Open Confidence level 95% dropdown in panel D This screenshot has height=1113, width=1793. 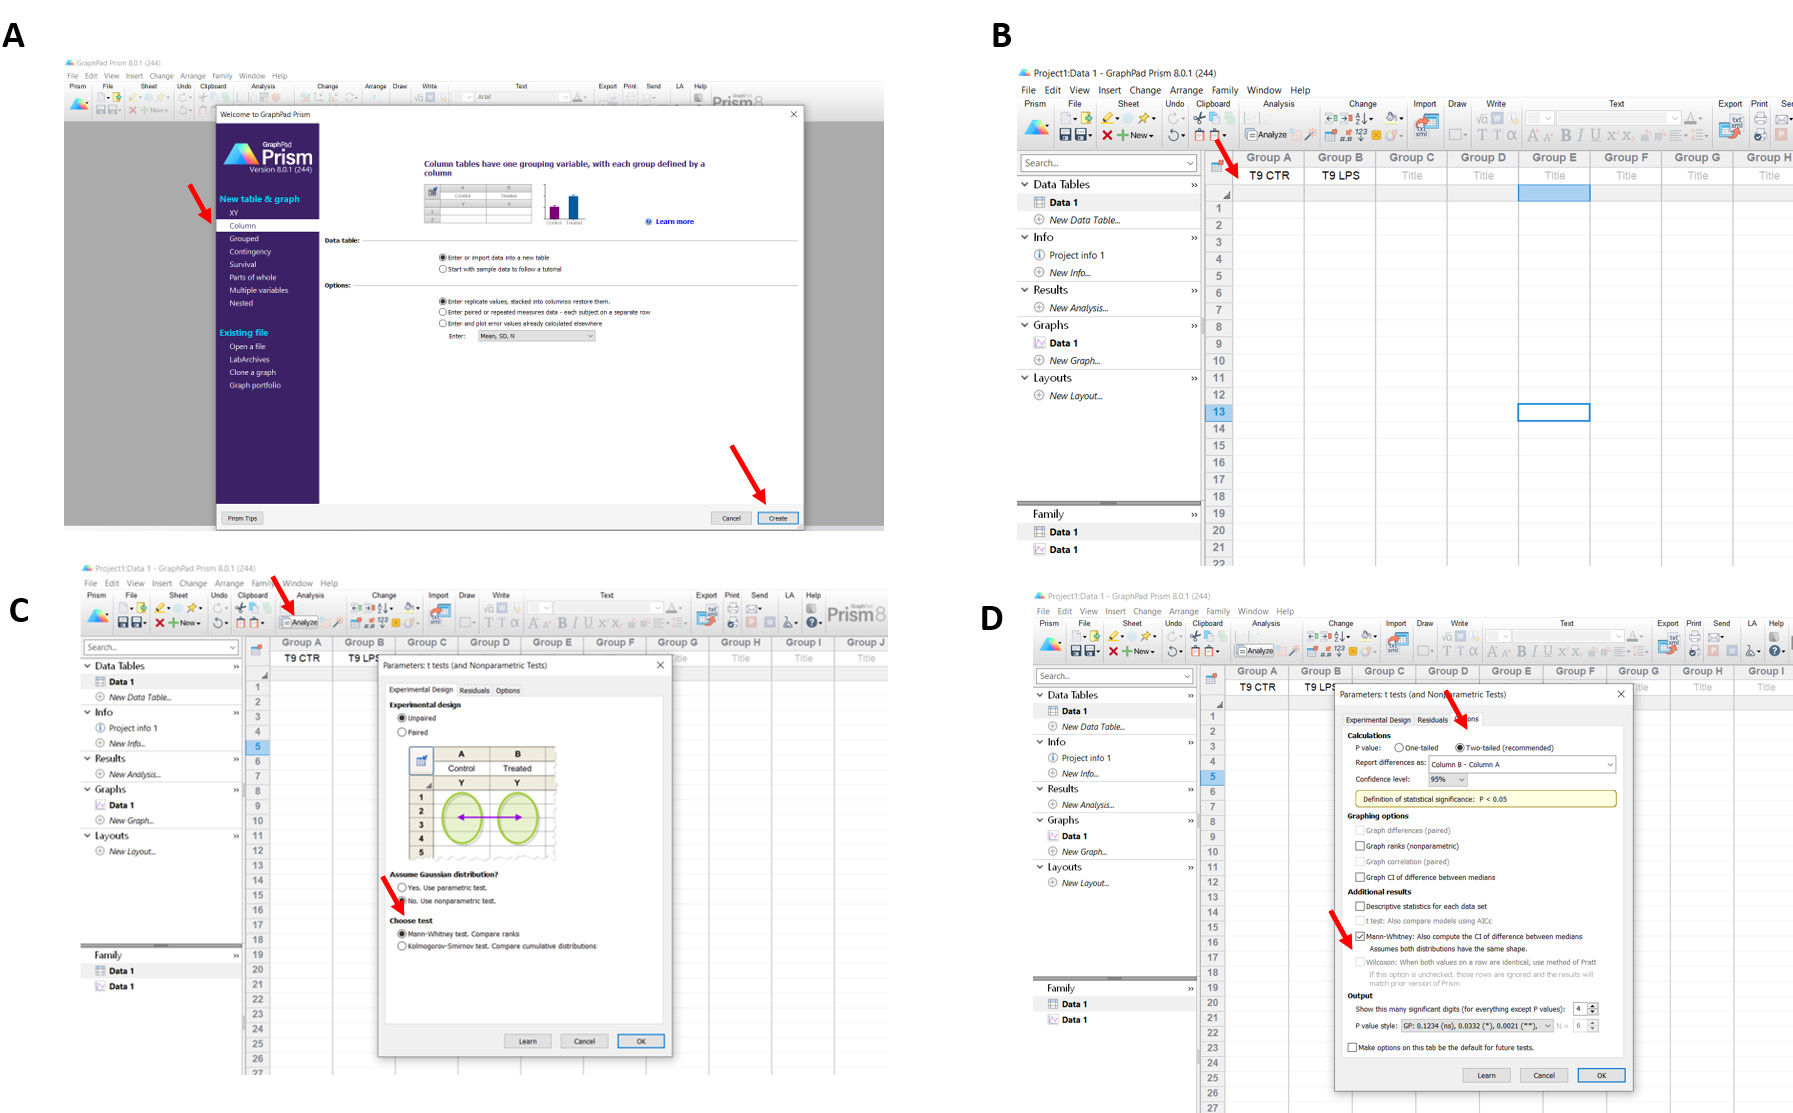point(1448,780)
